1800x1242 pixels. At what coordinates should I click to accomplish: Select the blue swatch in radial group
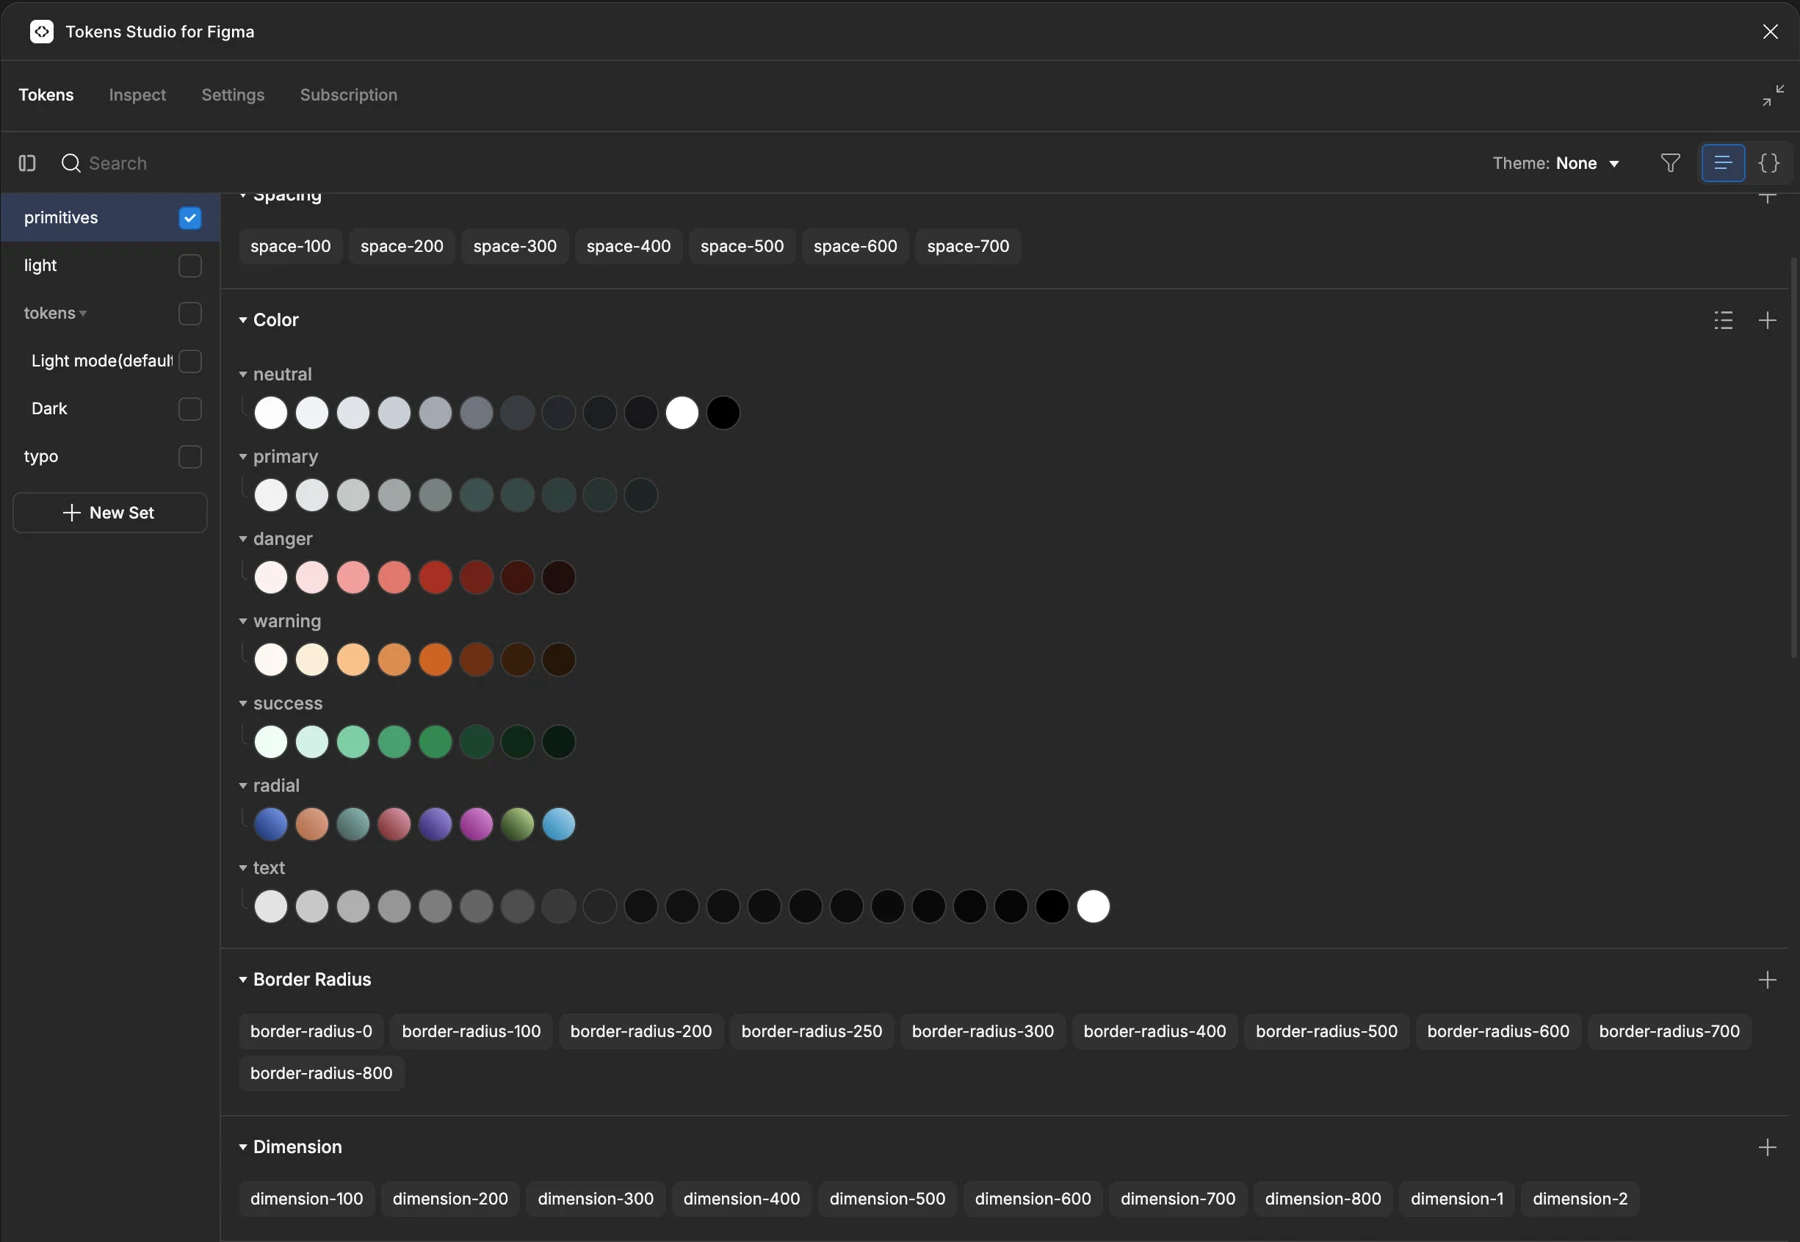[271, 824]
